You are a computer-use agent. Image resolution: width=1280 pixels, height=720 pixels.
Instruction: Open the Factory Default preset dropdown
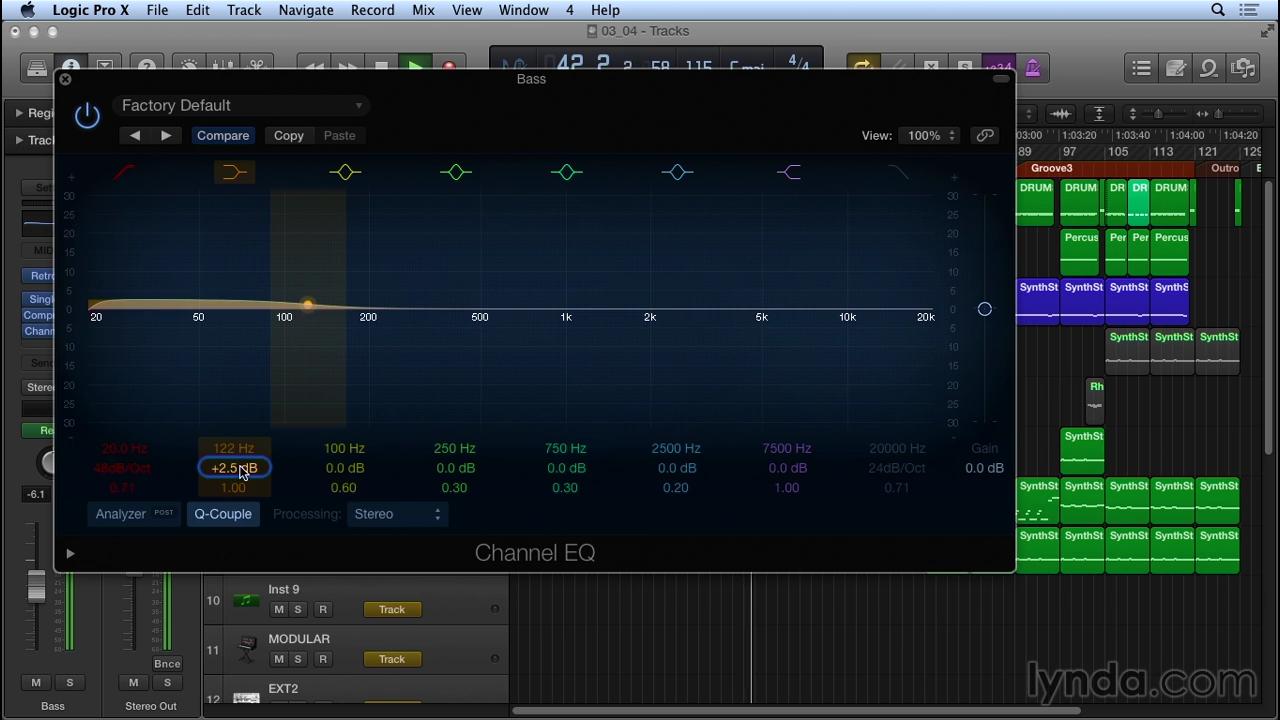[x=241, y=105]
